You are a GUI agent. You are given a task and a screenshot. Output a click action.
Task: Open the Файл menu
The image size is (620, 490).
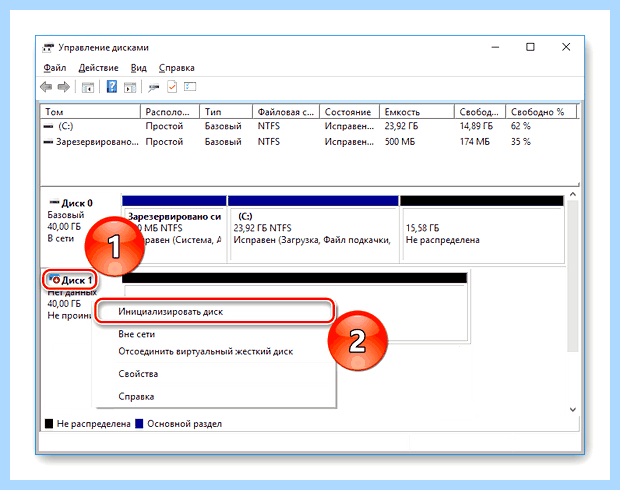coord(55,68)
